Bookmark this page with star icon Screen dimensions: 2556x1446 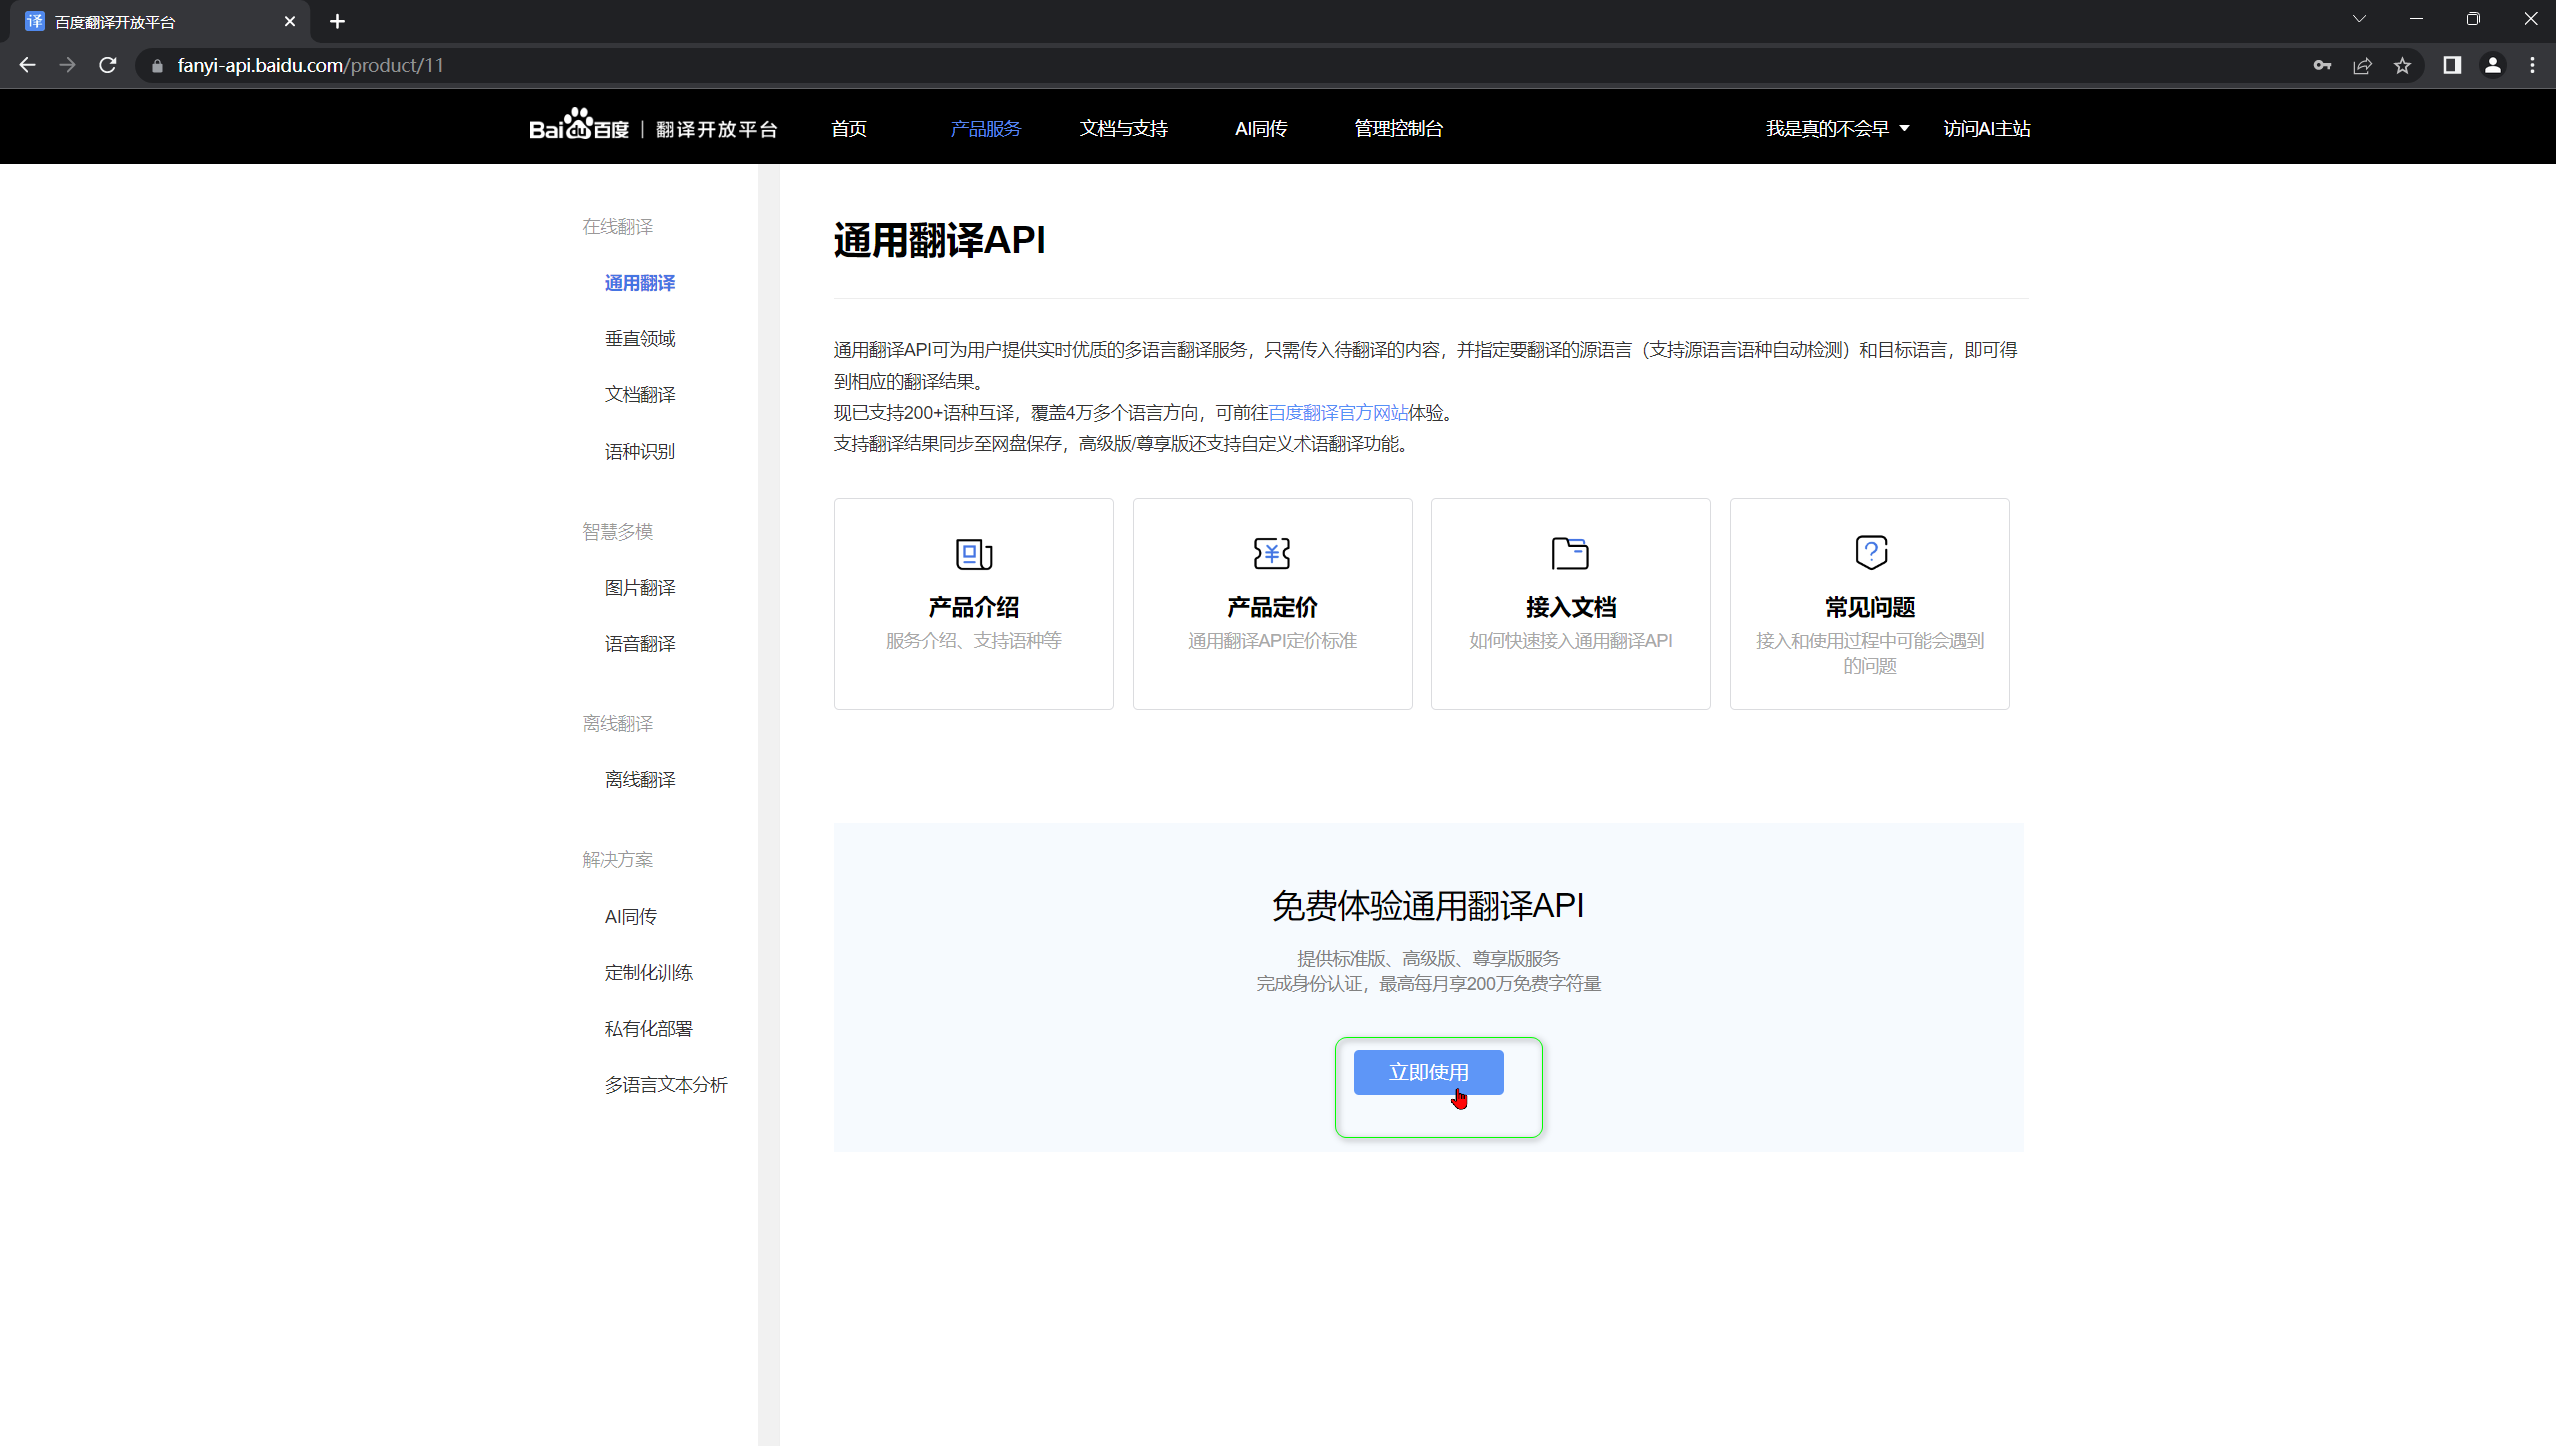(2402, 65)
